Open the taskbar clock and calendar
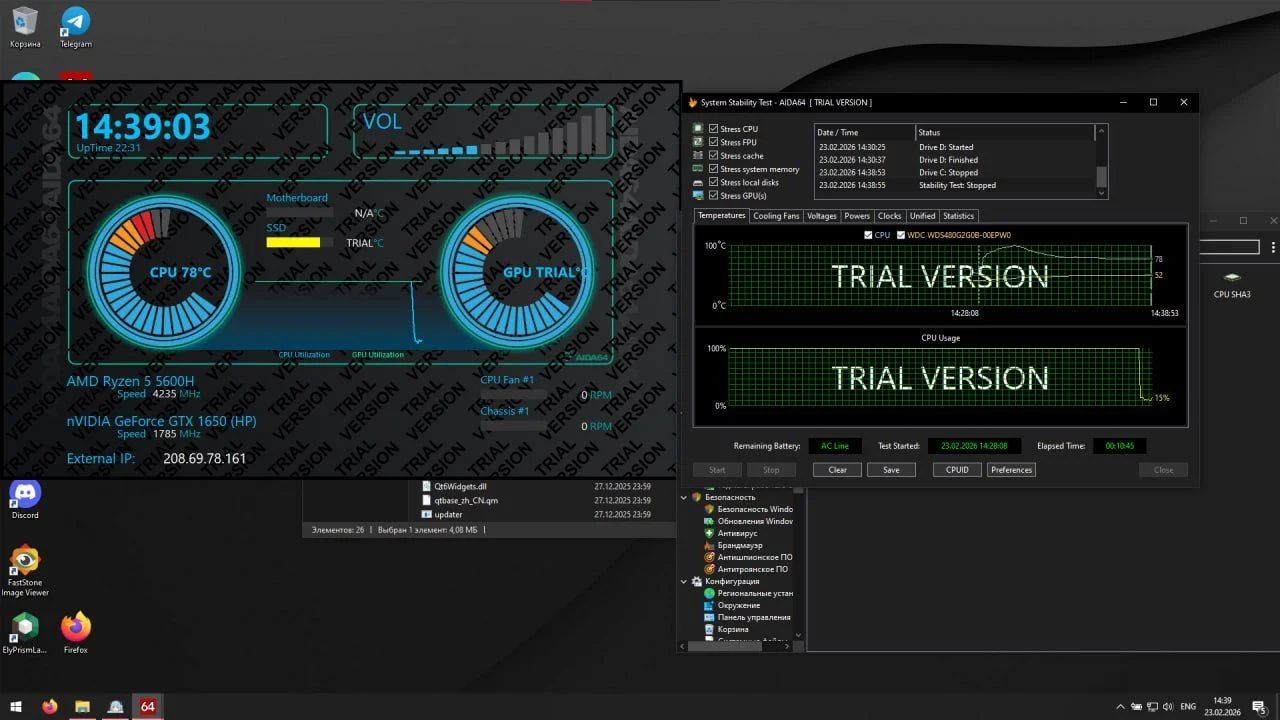Image resolution: width=1280 pixels, height=720 pixels. coord(1222,707)
